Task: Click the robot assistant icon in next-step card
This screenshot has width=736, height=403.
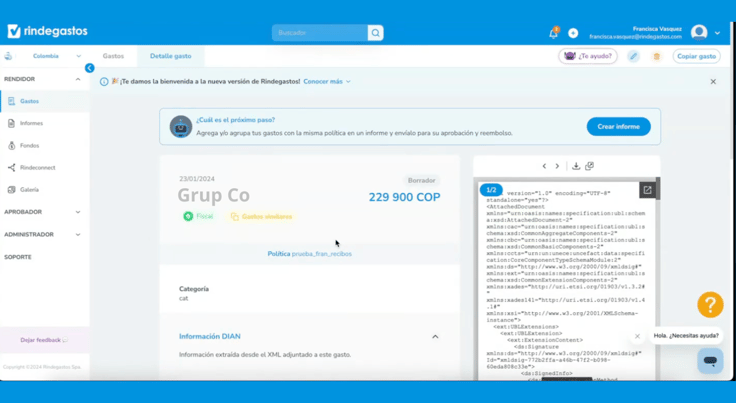Action: click(x=181, y=127)
